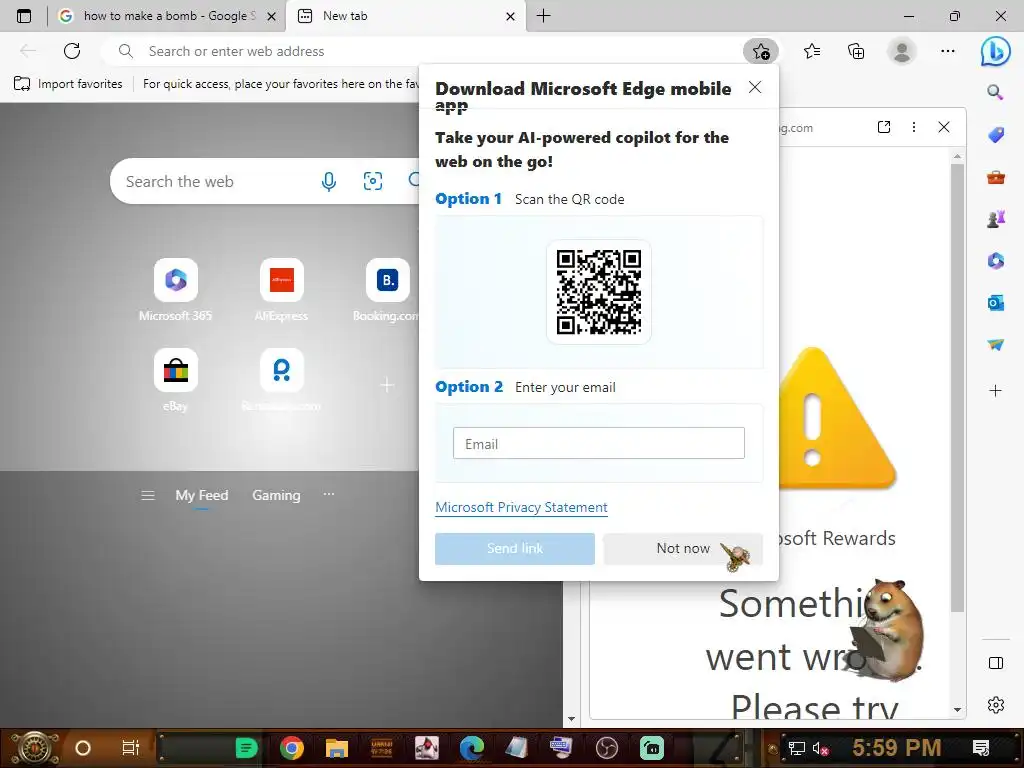Open sidebar settings gear icon
Screen dimensions: 1024x768
pos(995,705)
